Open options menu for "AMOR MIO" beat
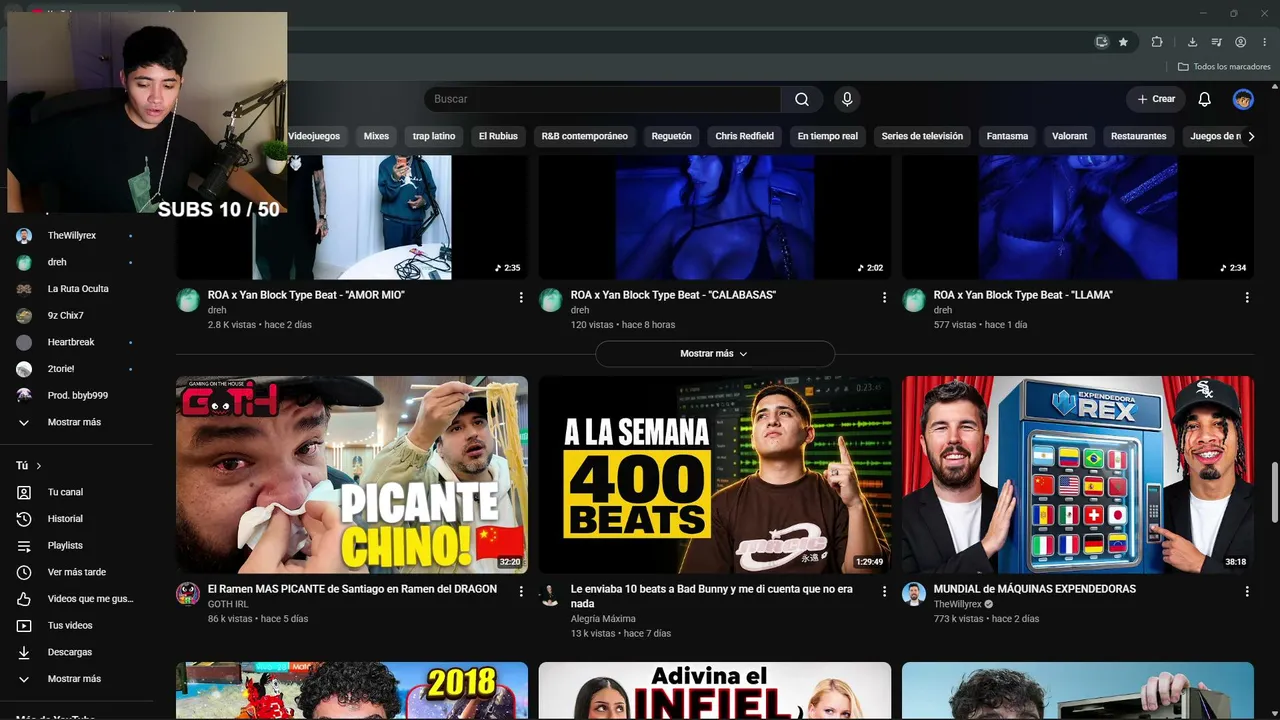1280x720 pixels. 521,297
